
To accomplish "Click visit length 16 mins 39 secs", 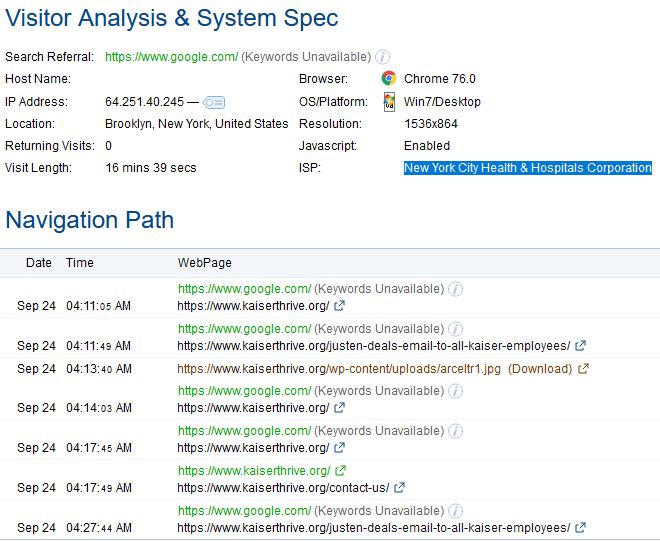I will click(151, 168).
